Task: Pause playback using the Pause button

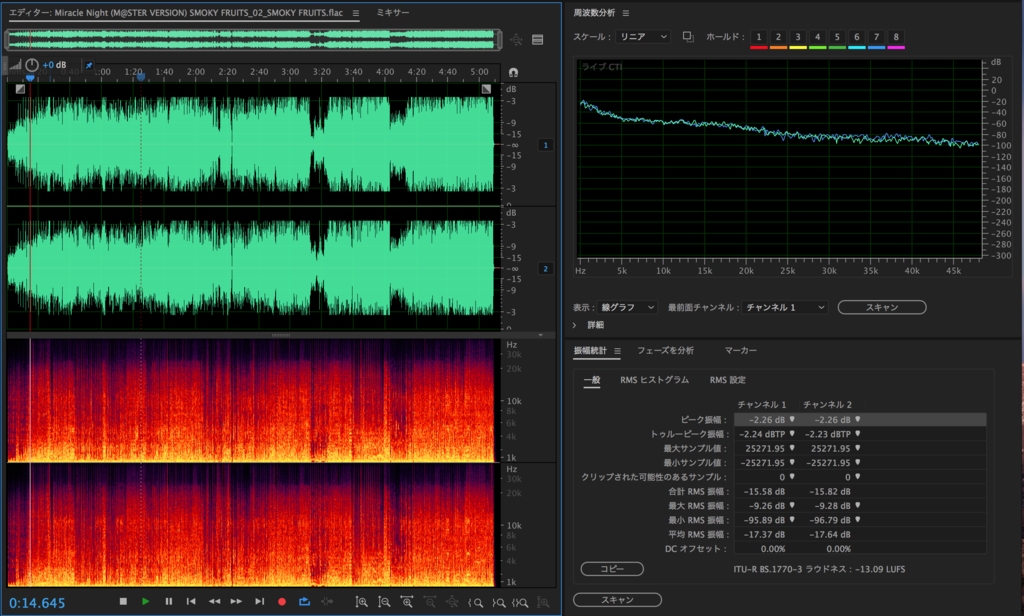Action: pos(168,602)
